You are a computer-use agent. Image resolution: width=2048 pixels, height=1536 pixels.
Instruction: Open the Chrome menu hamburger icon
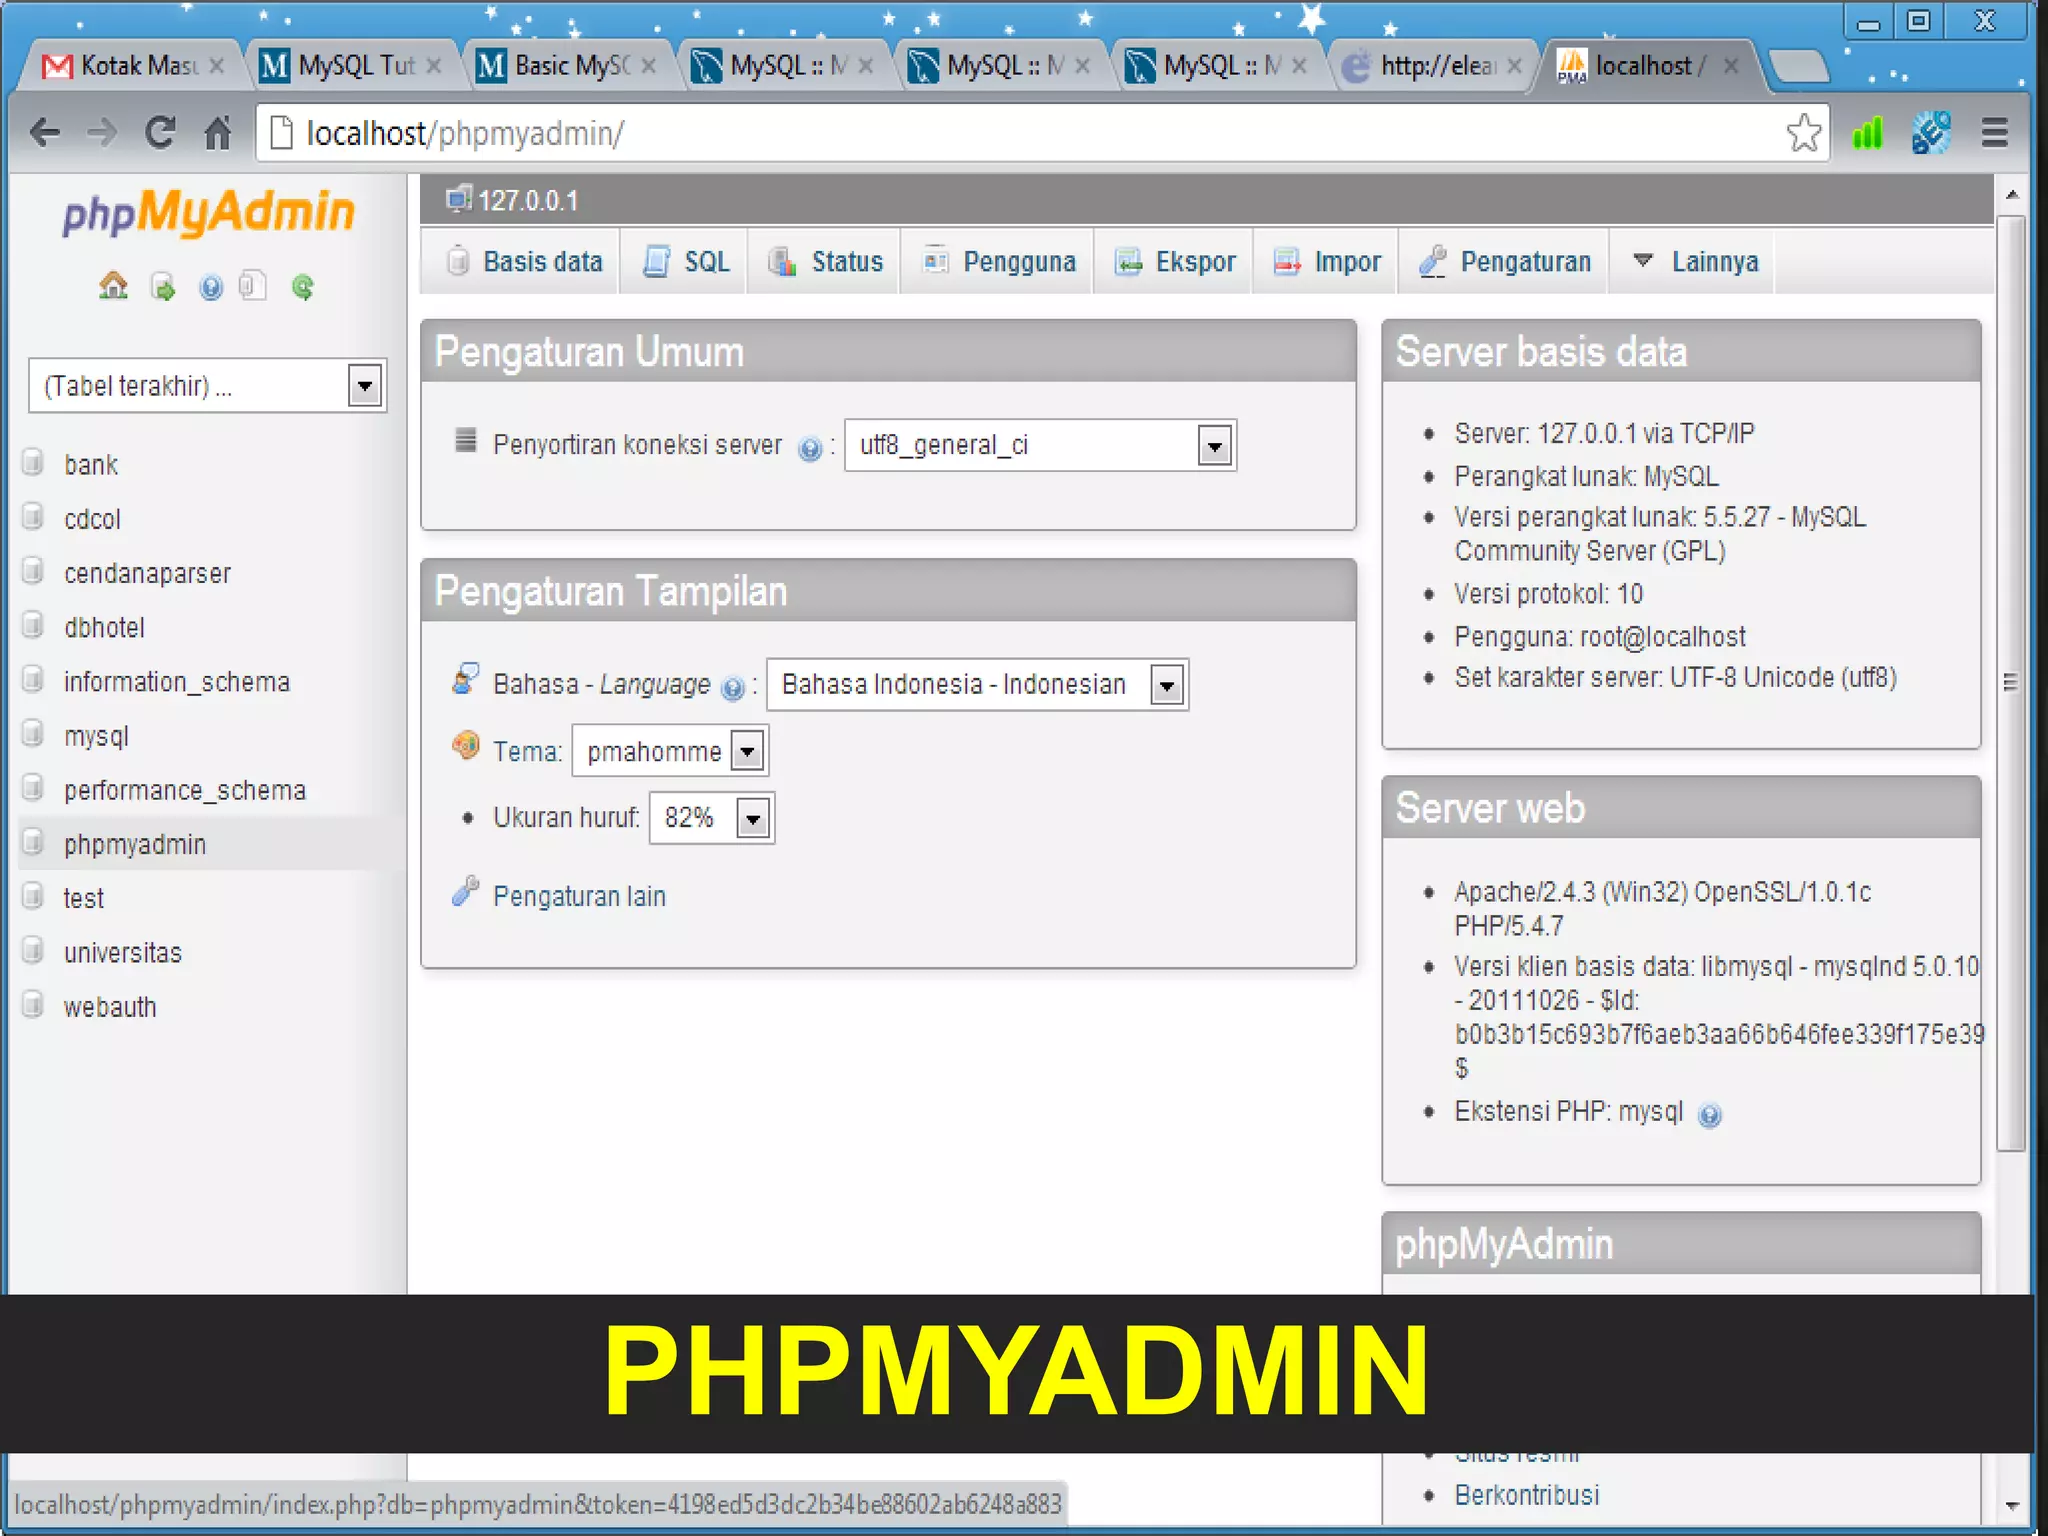tap(1995, 133)
